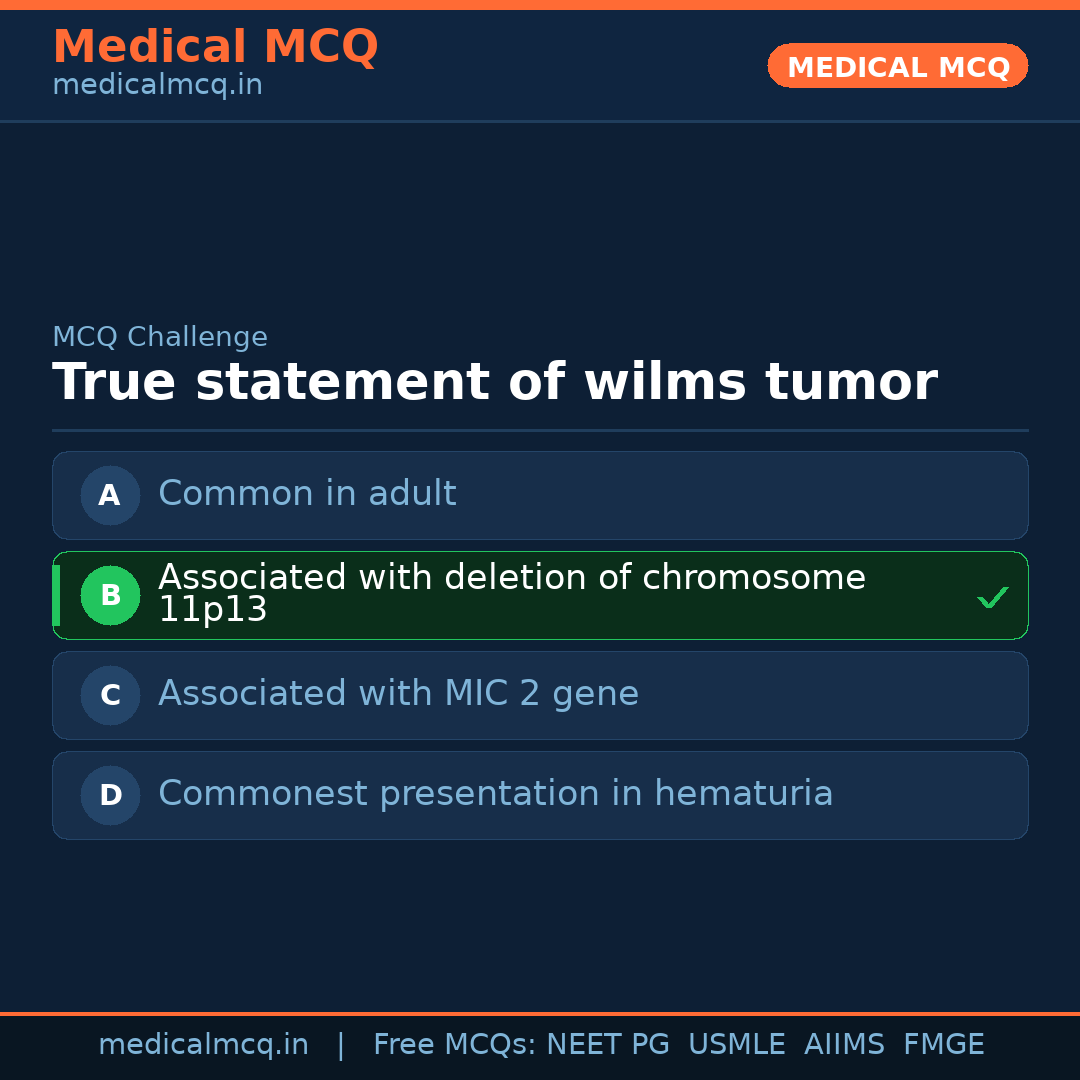Open the medicalmcq.in link in the footer
This screenshot has height=1080, width=1080.
click(203, 1045)
